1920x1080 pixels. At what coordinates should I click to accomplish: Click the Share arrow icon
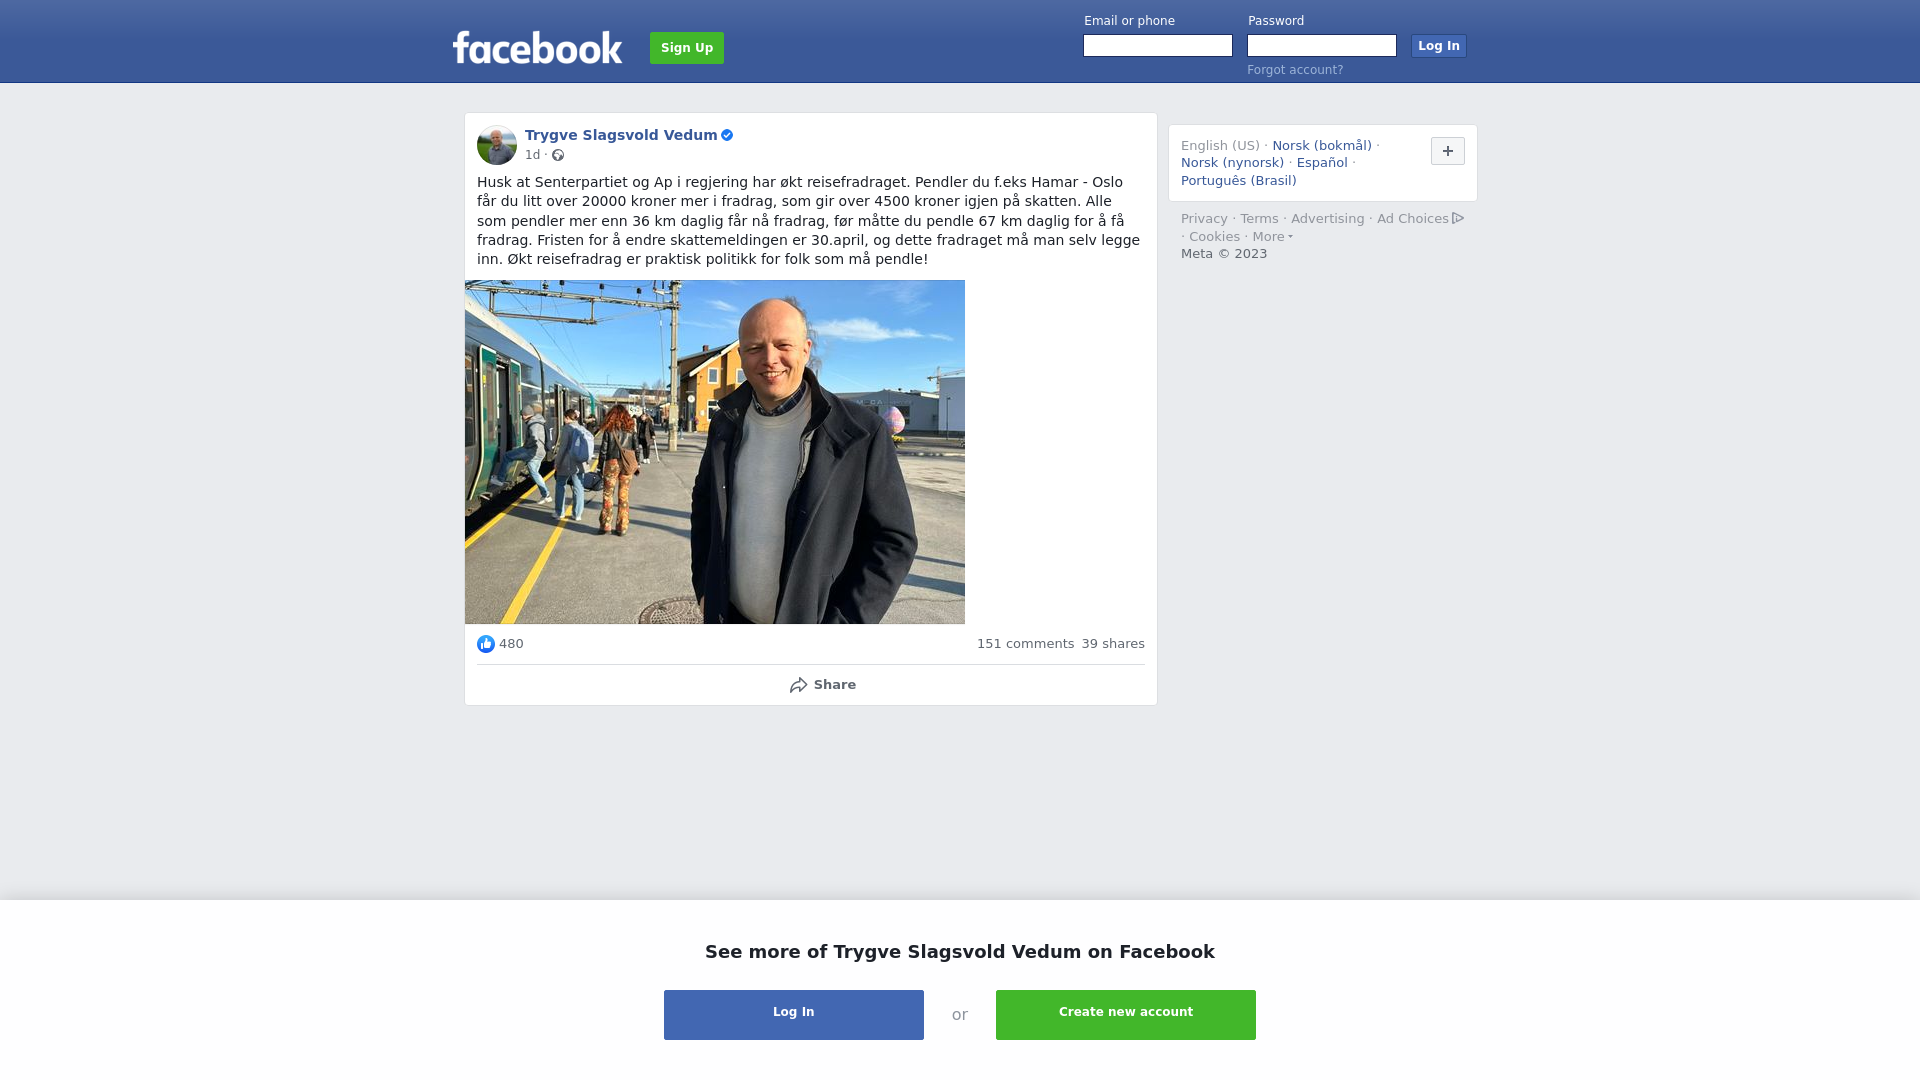pos(798,685)
